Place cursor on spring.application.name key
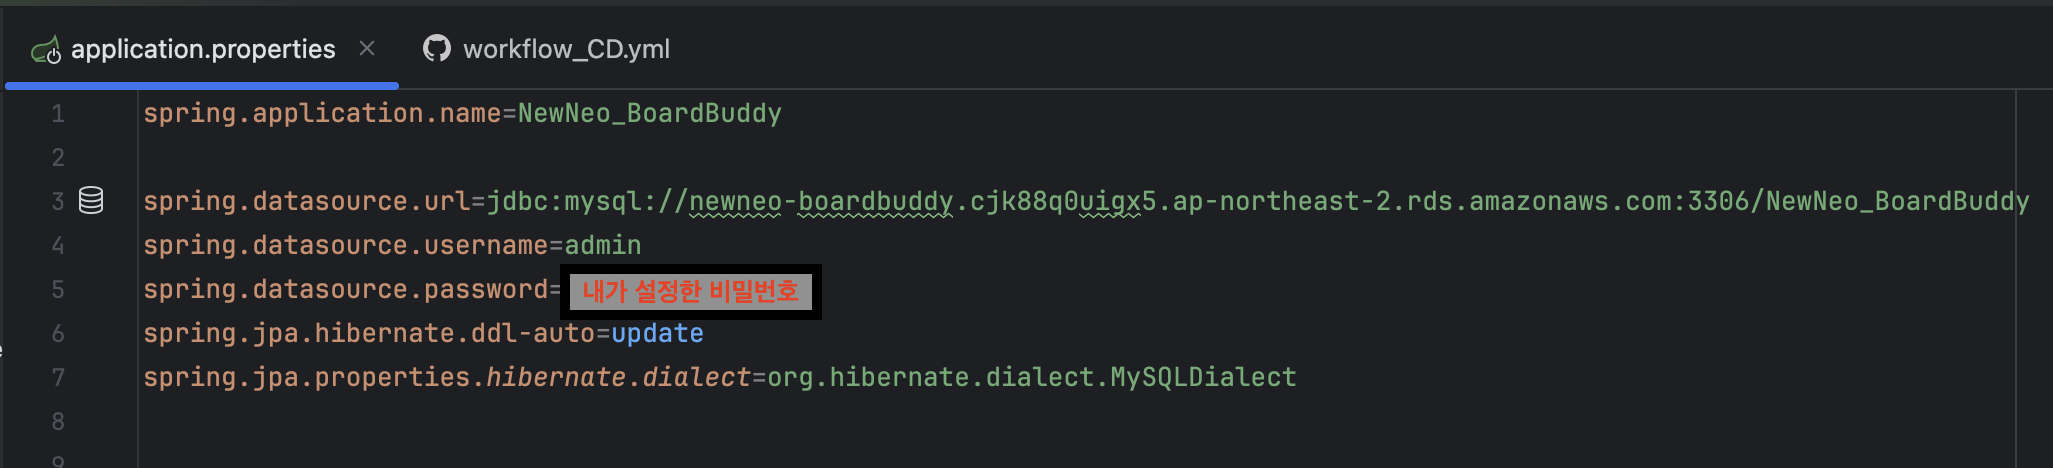 (322, 113)
